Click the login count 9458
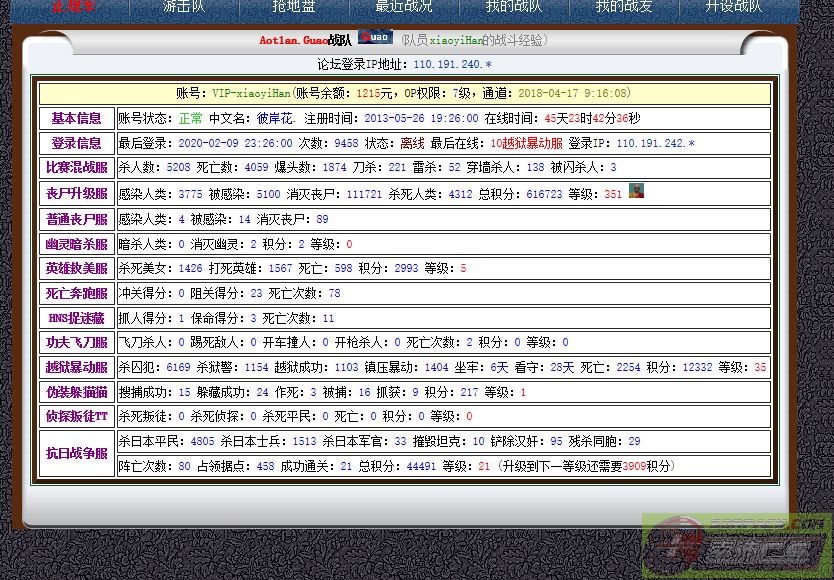Image resolution: width=834 pixels, height=580 pixels. pos(346,143)
